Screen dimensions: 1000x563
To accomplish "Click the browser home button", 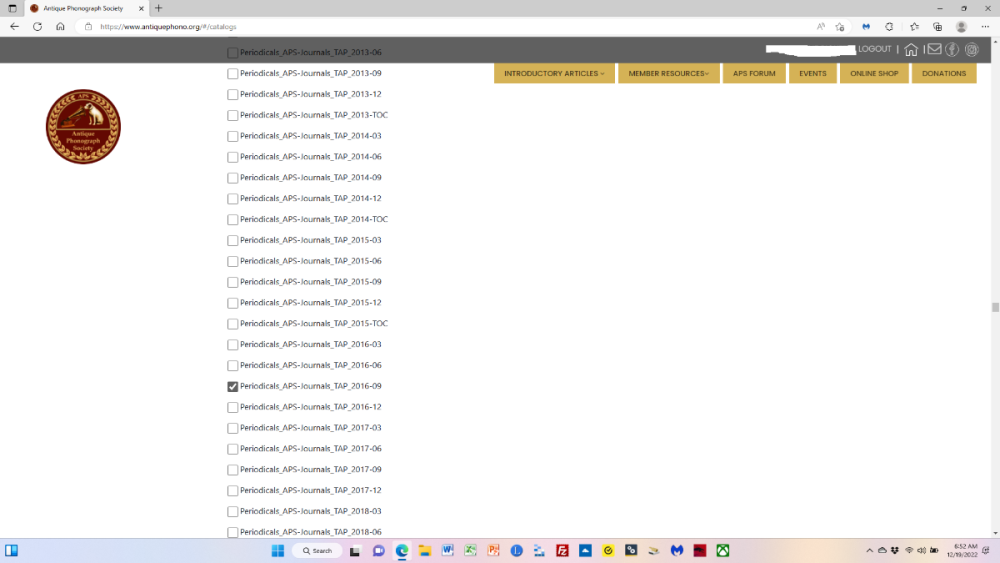I will 60,27.
